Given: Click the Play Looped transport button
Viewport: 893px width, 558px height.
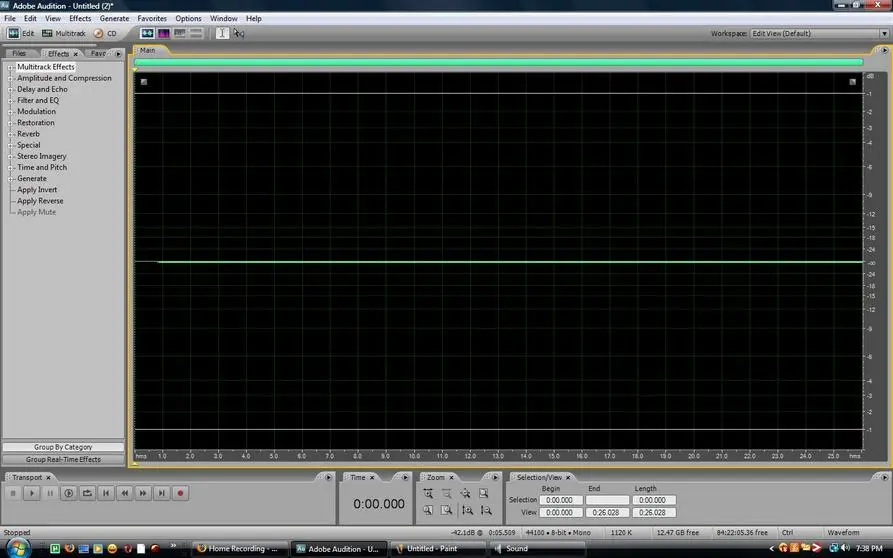Looking at the screenshot, I should pyautogui.click(x=87, y=493).
